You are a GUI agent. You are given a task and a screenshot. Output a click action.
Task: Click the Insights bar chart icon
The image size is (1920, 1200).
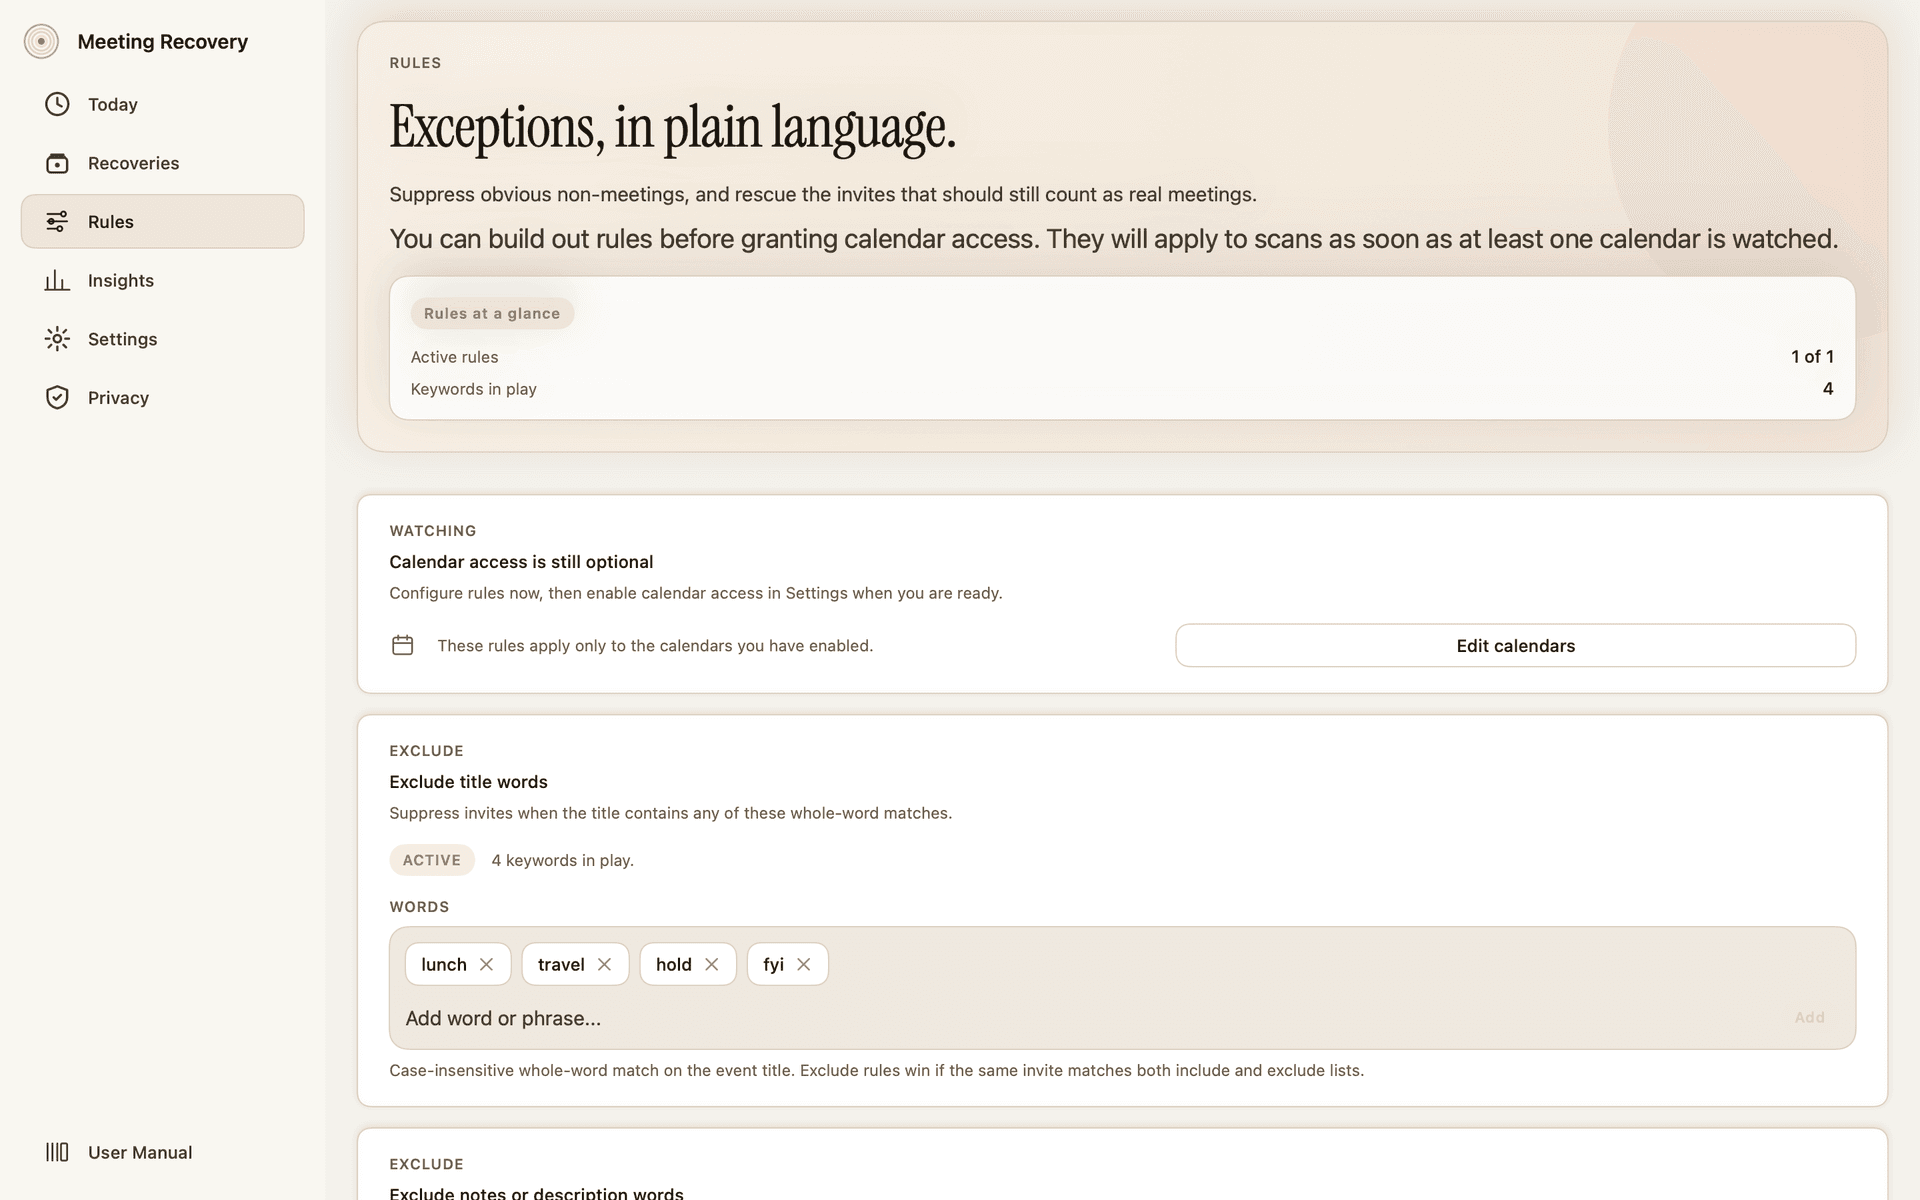click(57, 281)
